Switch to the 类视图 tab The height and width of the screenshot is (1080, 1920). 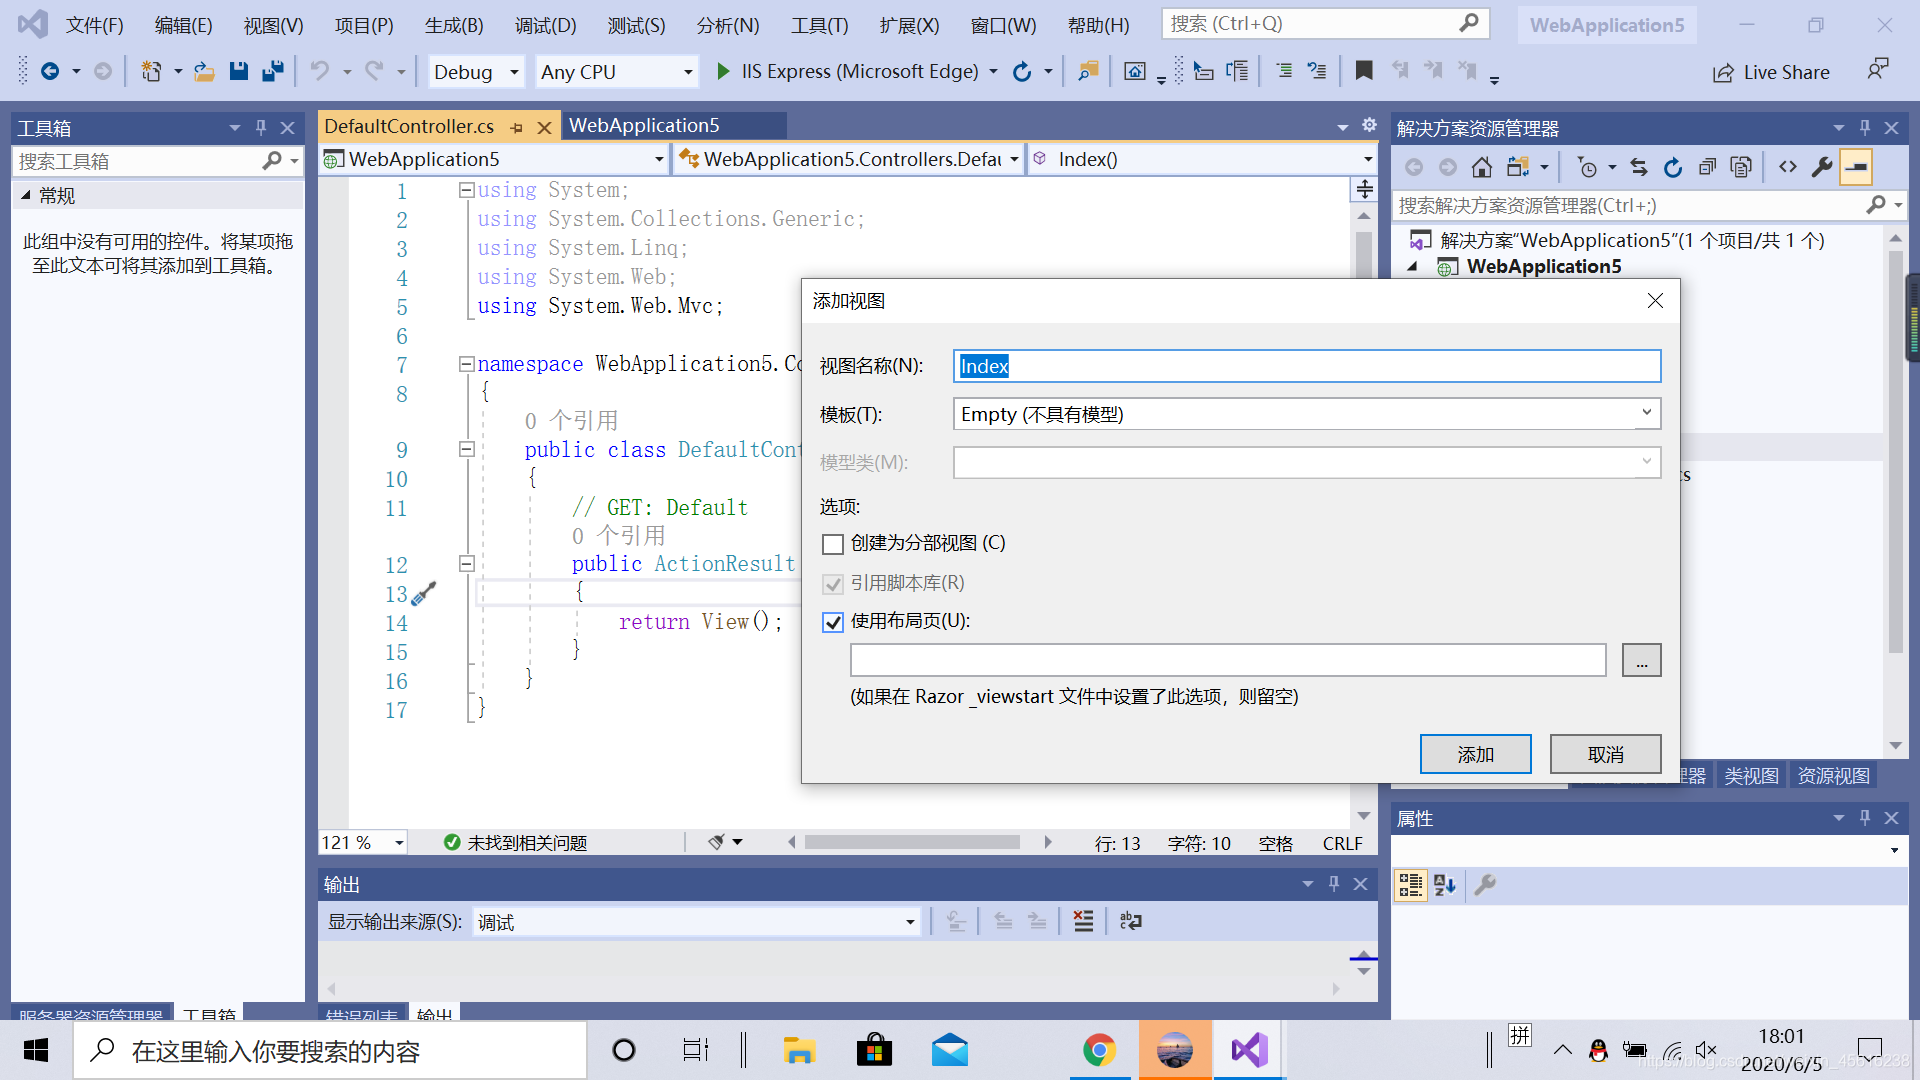(x=1751, y=776)
